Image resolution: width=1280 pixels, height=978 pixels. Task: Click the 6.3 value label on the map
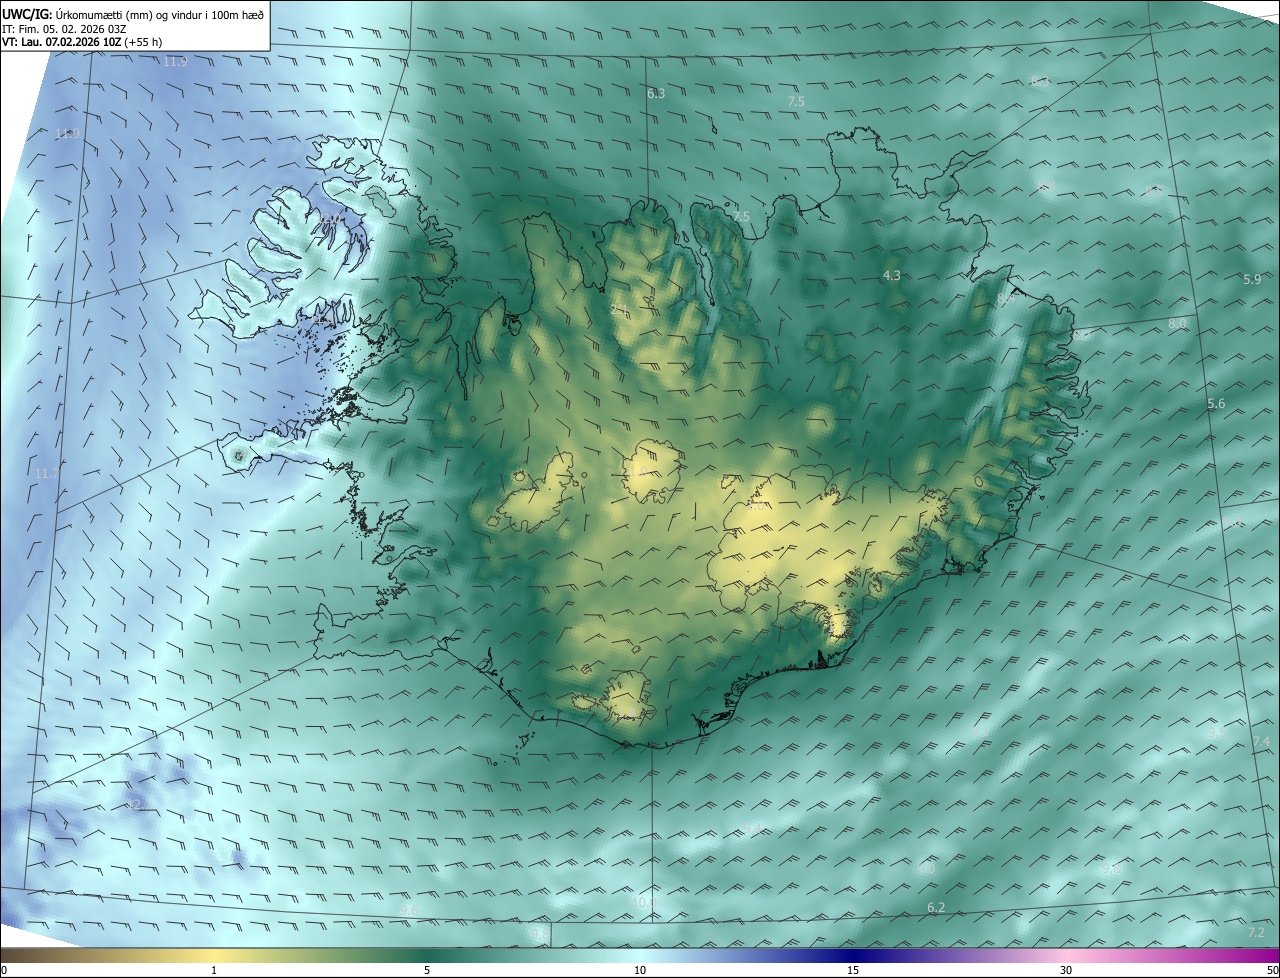(656, 94)
